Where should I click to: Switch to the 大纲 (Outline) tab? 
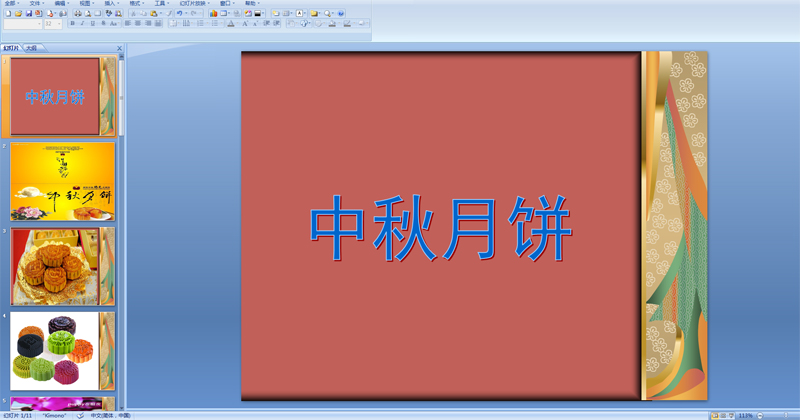(x=32, y=48)
